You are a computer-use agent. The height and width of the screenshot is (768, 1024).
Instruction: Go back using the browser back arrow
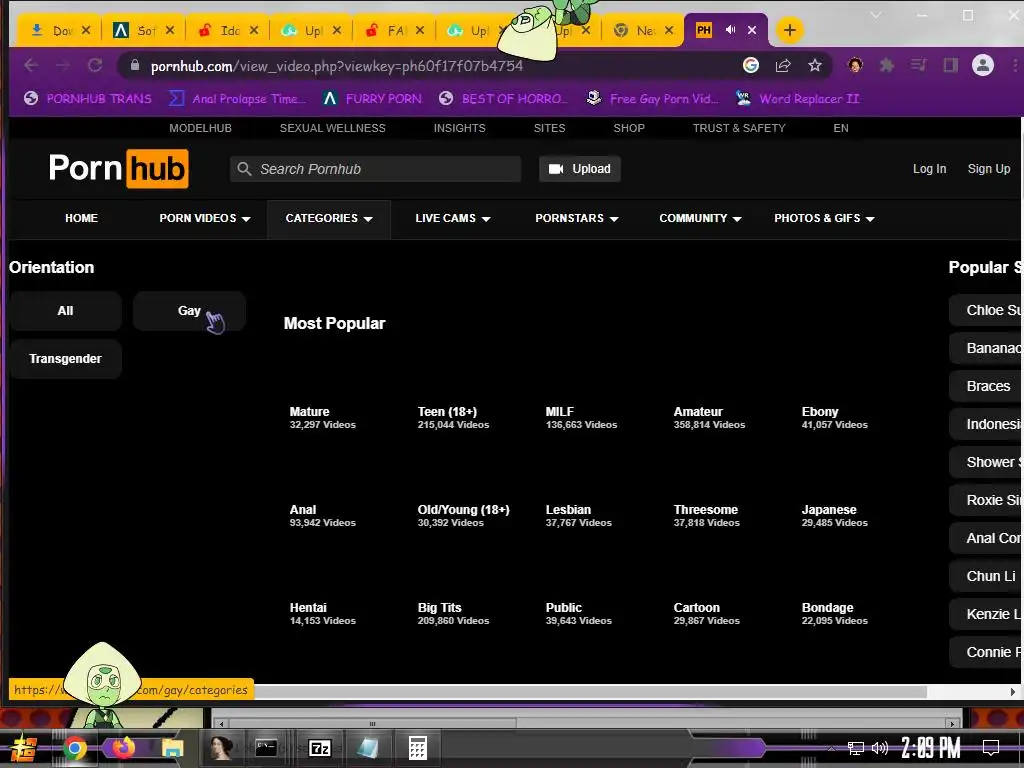click(31, 65)
